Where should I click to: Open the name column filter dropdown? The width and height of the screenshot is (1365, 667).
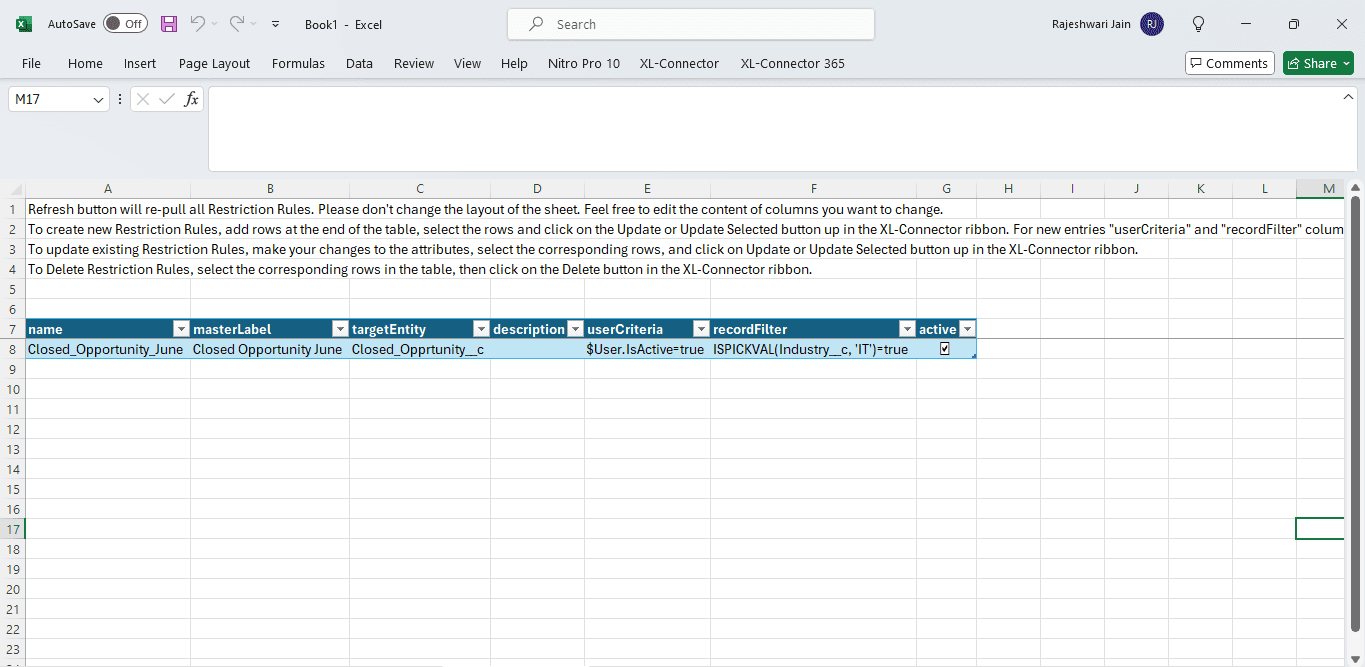181,329
